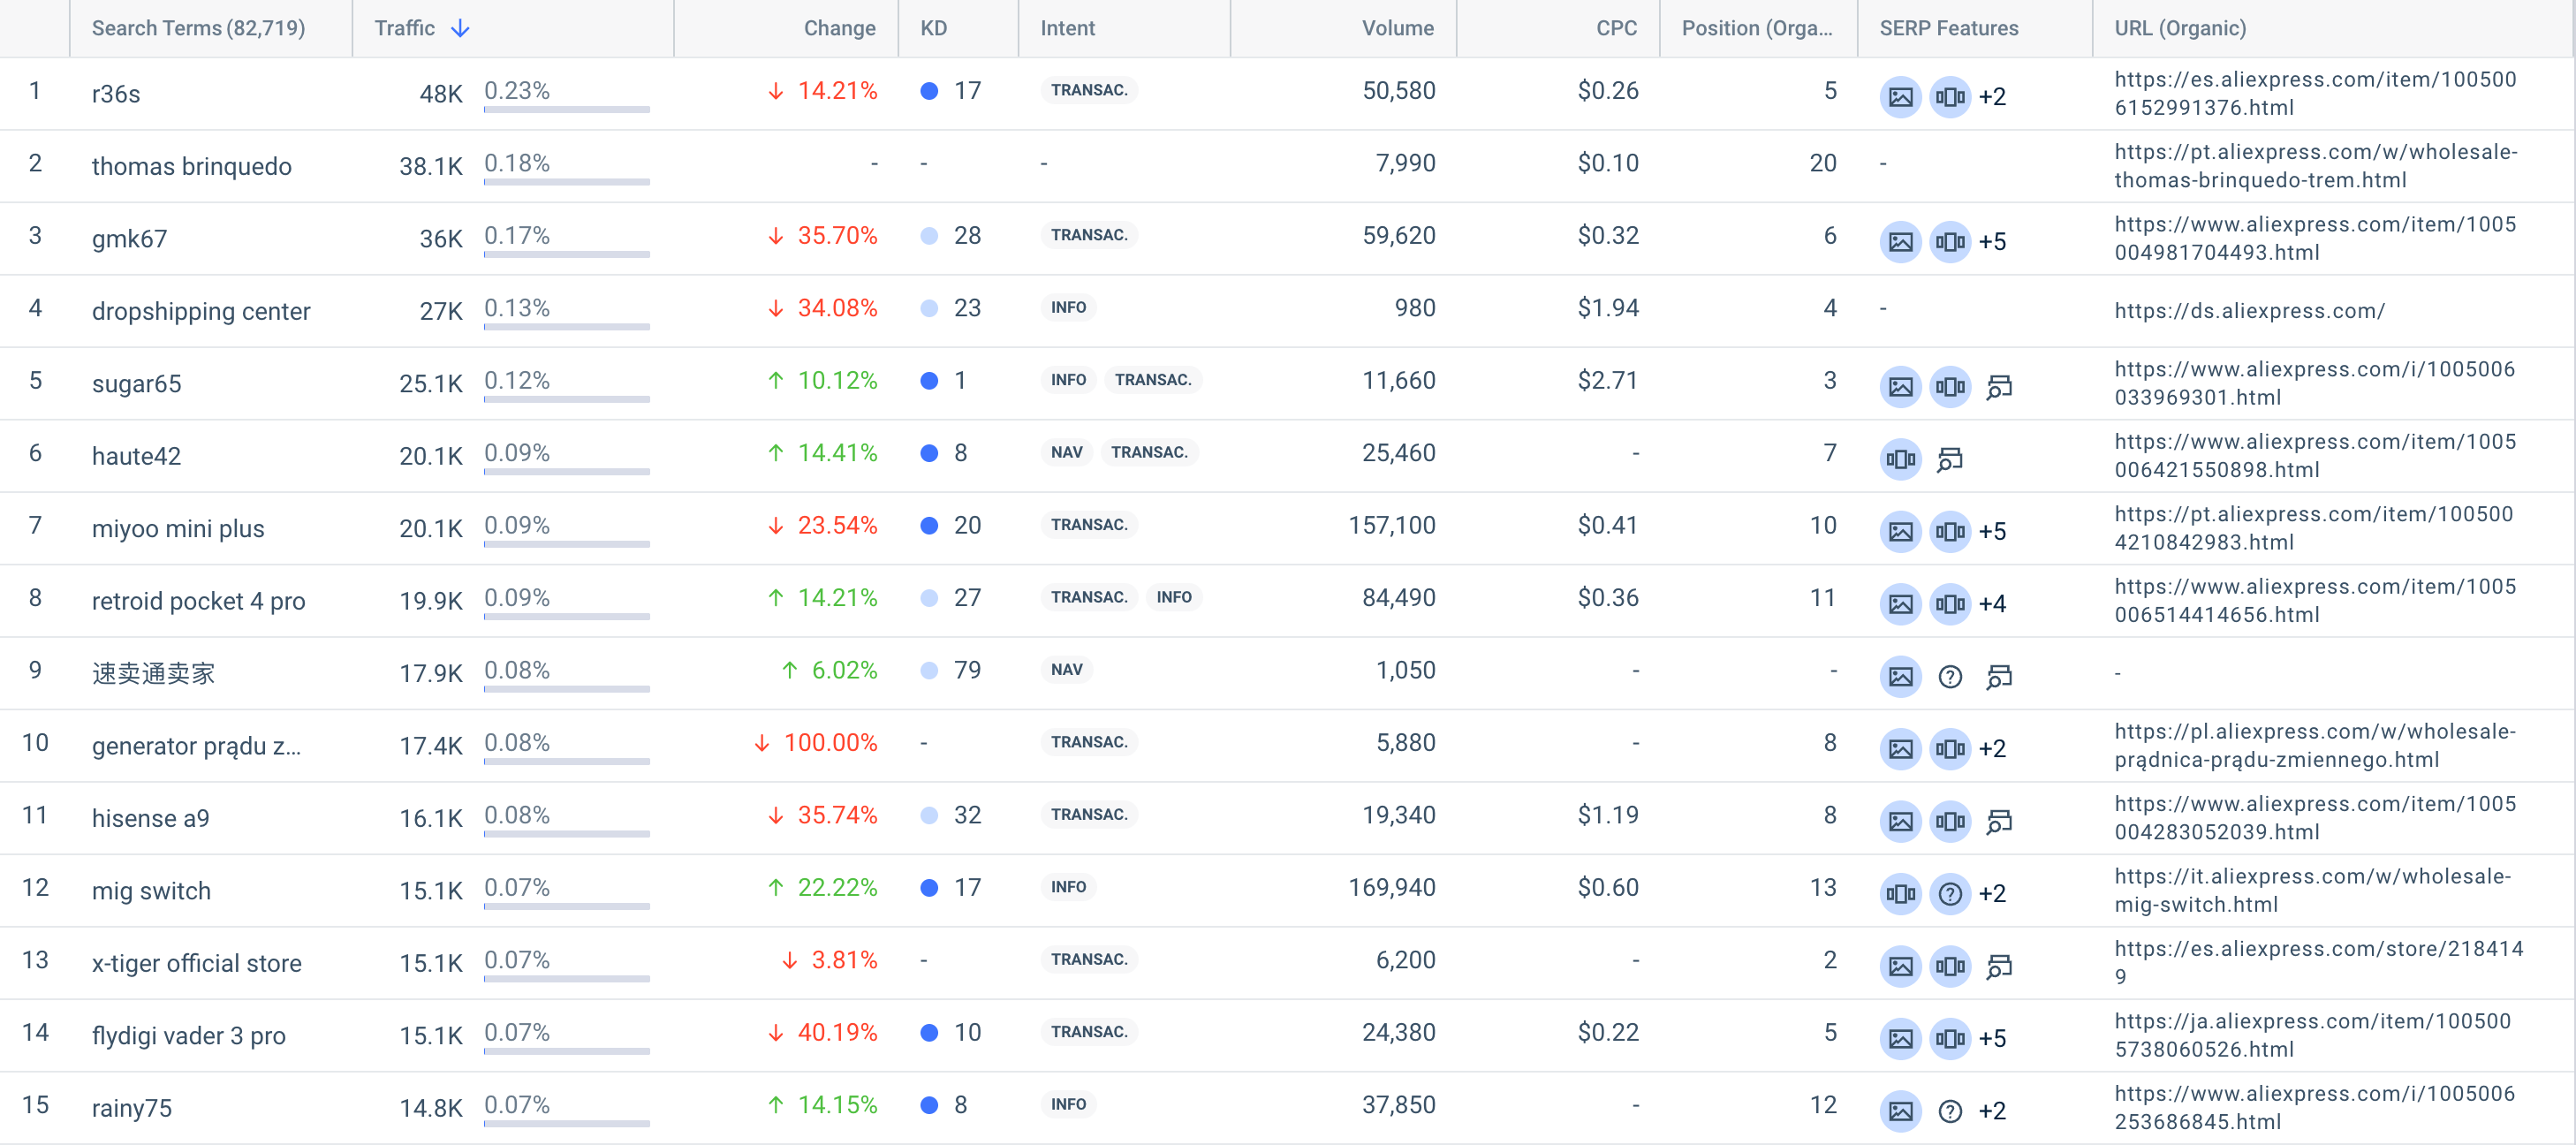Show +5 extra features for flydigi vader 3 pro

tap(1992, 1039)
